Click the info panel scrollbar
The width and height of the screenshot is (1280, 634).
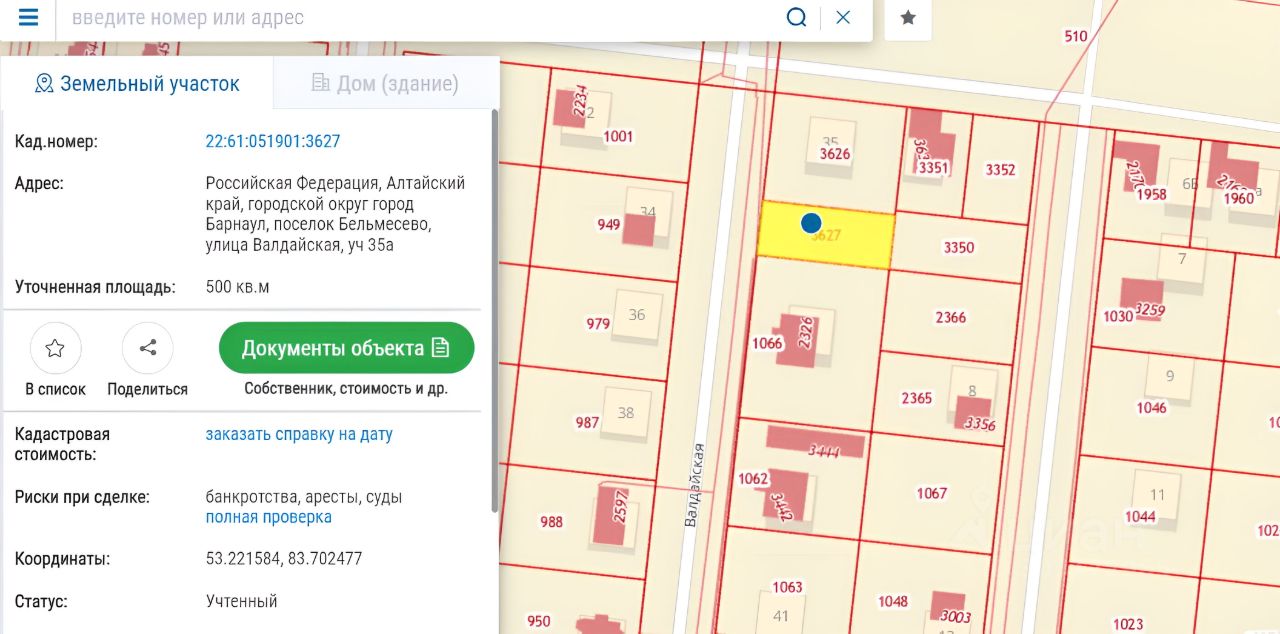click(493, 310)
